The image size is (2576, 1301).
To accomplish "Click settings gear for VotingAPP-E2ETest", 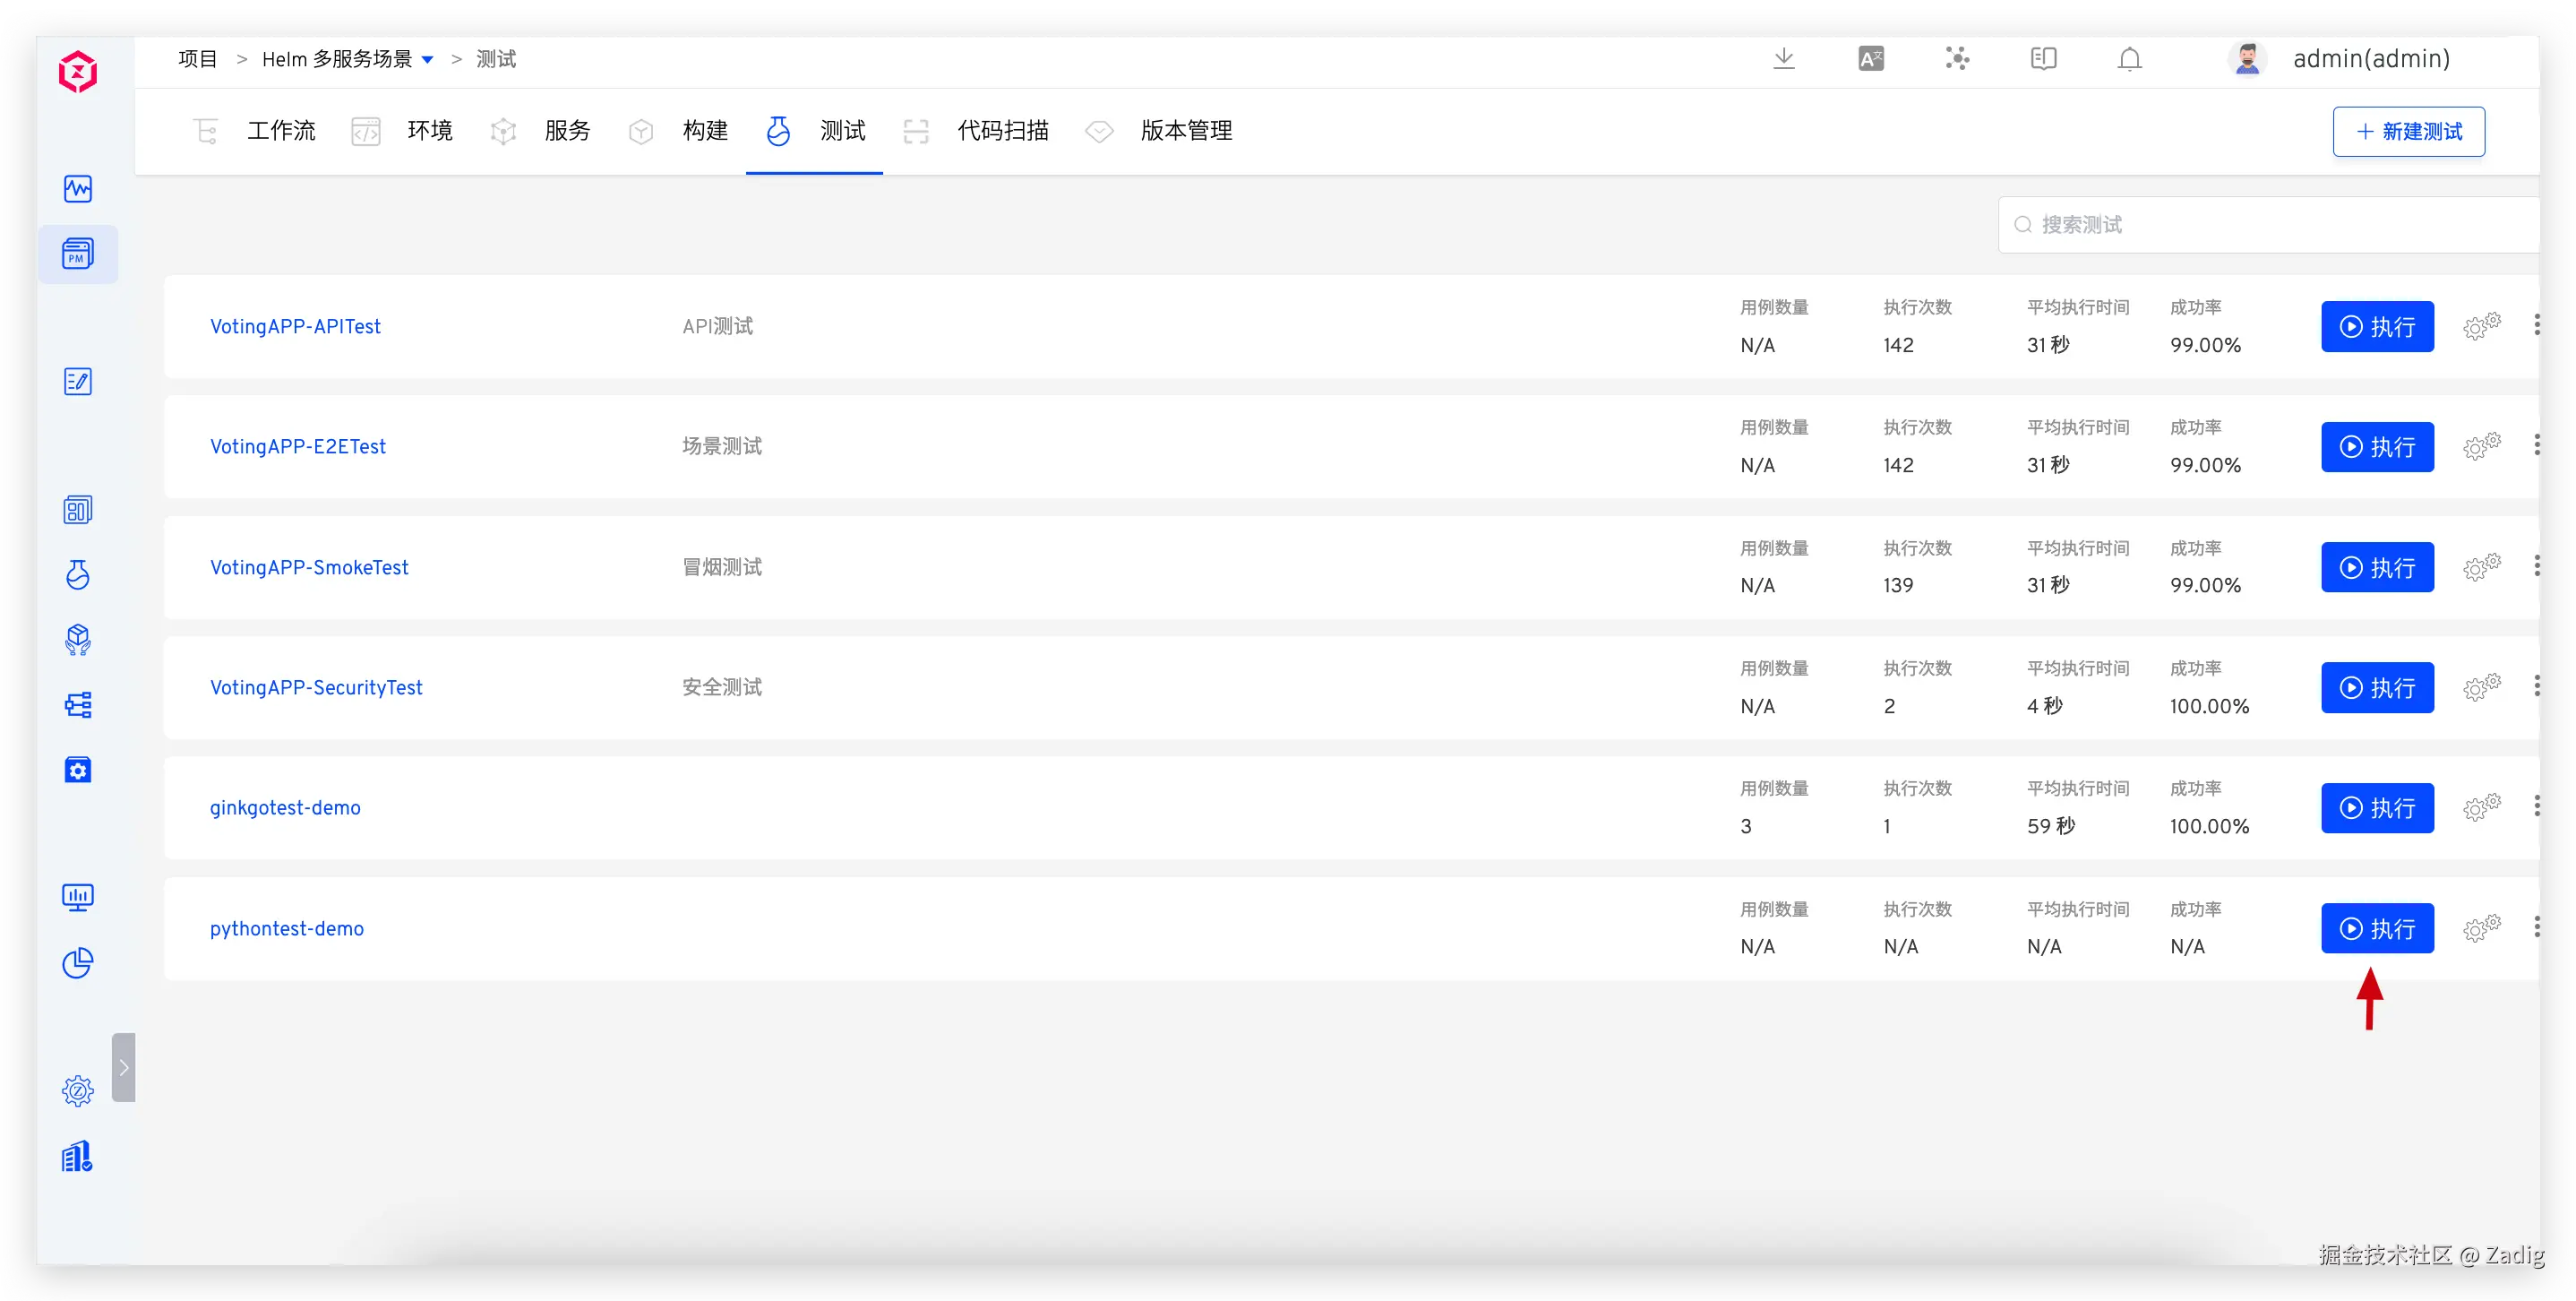I will coord(2481,446).
